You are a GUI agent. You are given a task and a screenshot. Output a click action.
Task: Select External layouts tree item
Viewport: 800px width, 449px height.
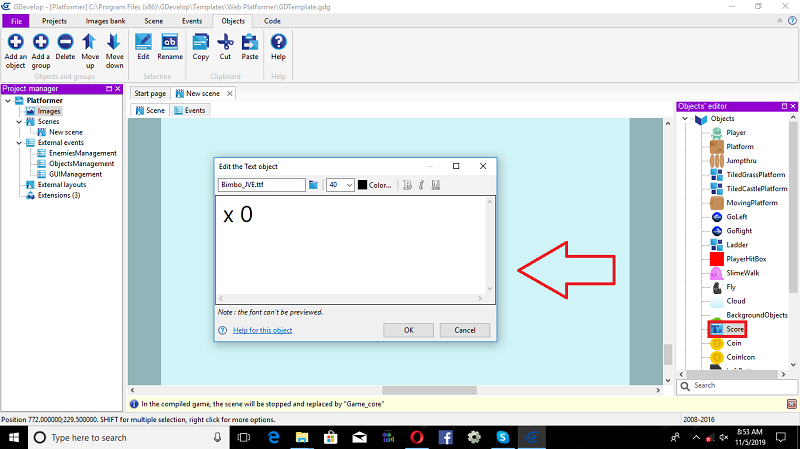(x=62, y=185)
